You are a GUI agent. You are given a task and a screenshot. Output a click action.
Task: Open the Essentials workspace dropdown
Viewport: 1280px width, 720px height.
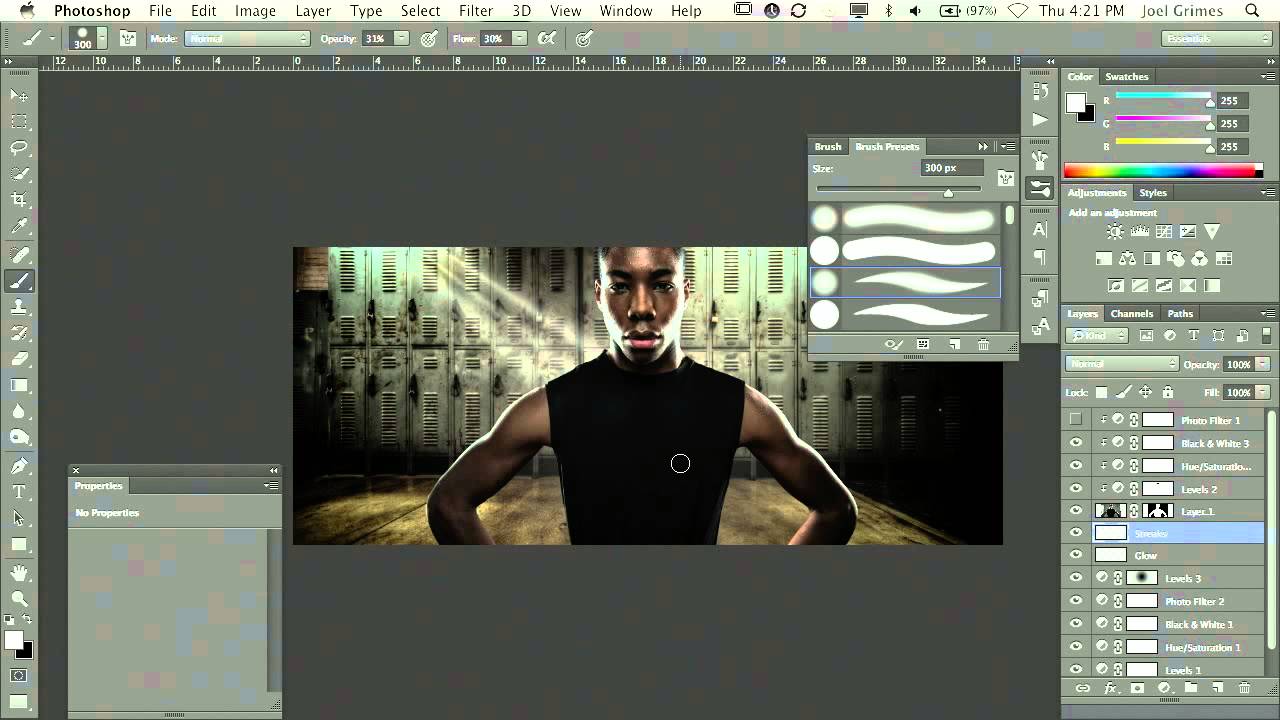(x=1214, y=38)
